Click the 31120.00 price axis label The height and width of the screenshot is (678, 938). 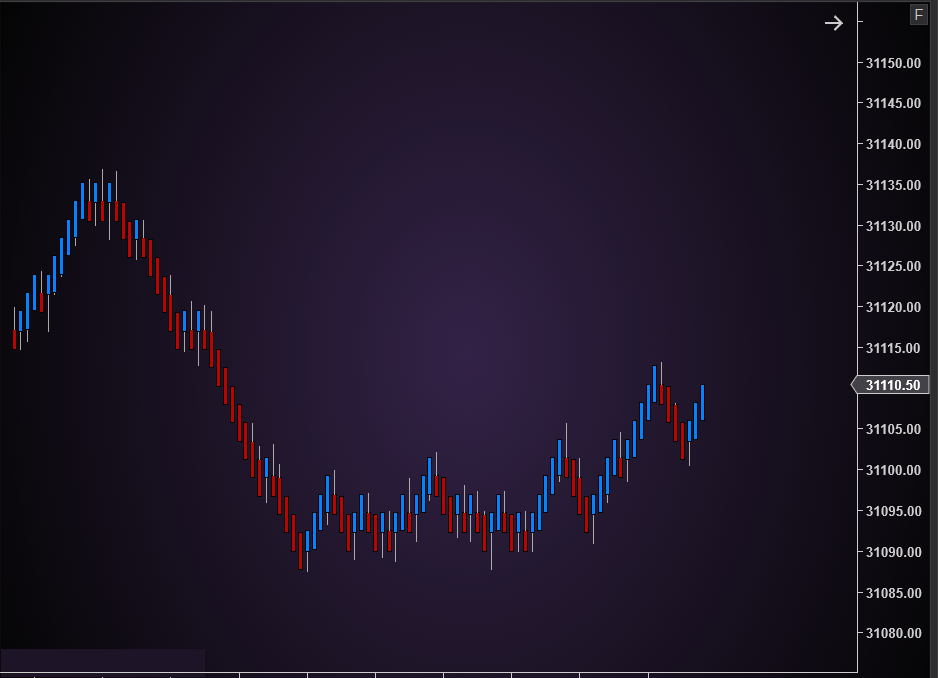point(893,307)
